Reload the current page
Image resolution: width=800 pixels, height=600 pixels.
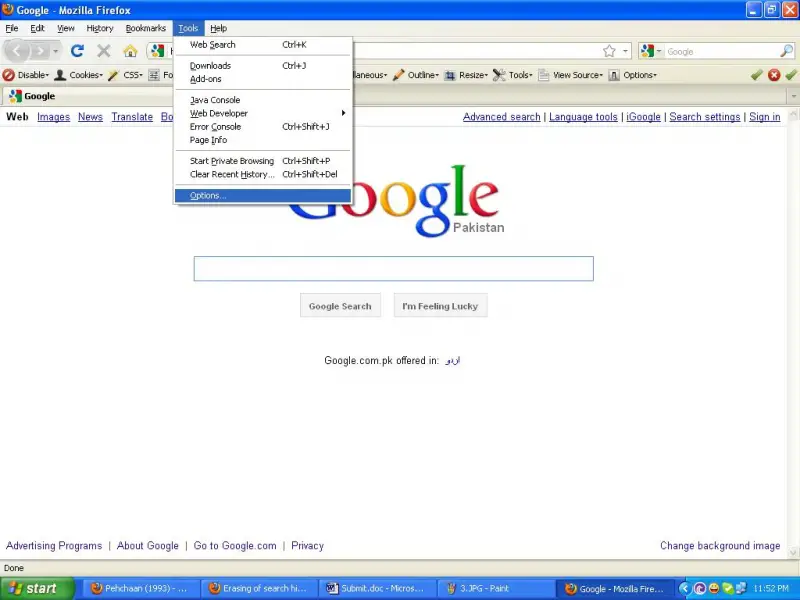click(x=77, y=51)
